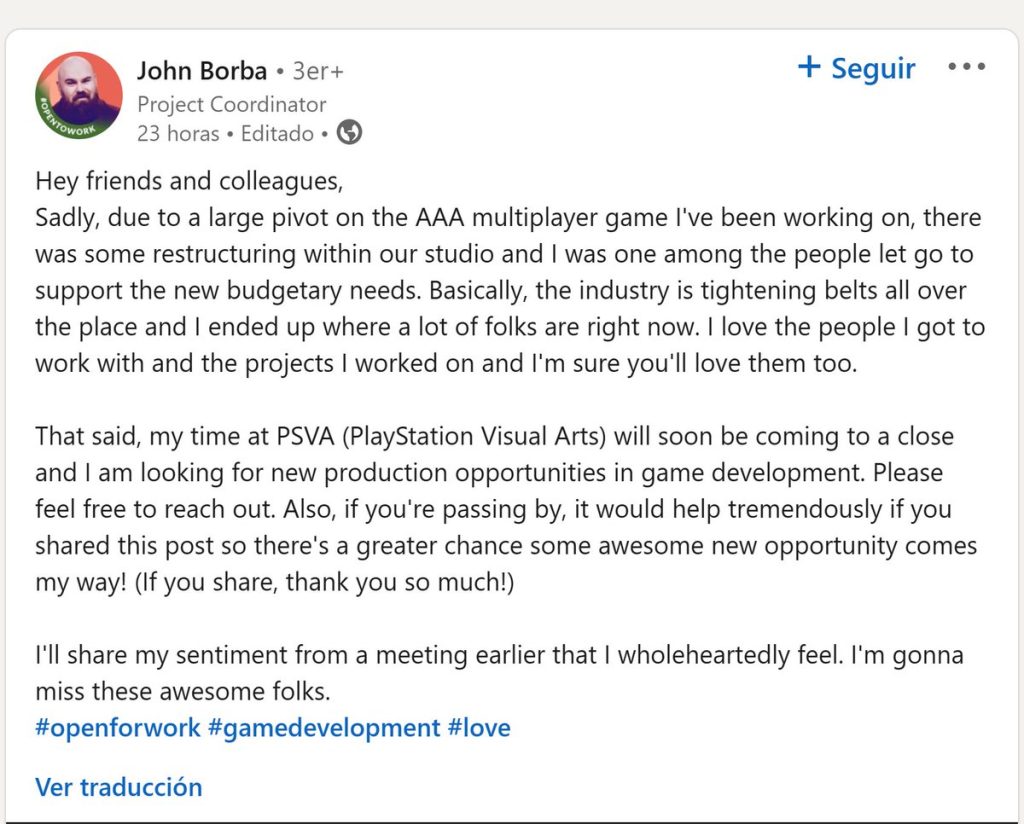Open the #openforwork hashtag
This screenshot has width=1024, height=824.
[118, 727]
